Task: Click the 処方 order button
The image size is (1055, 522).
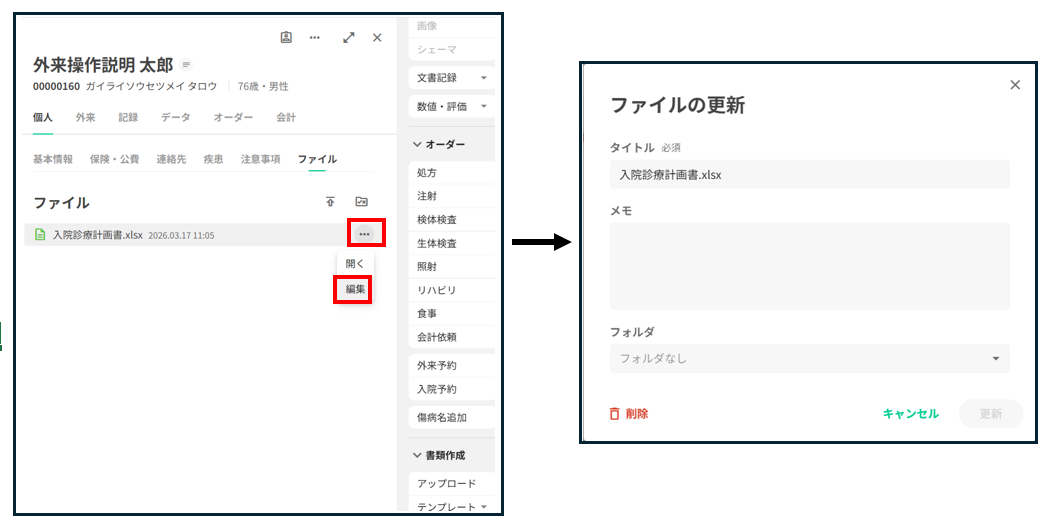Action: pyautogui.click(x=451, y=173)
